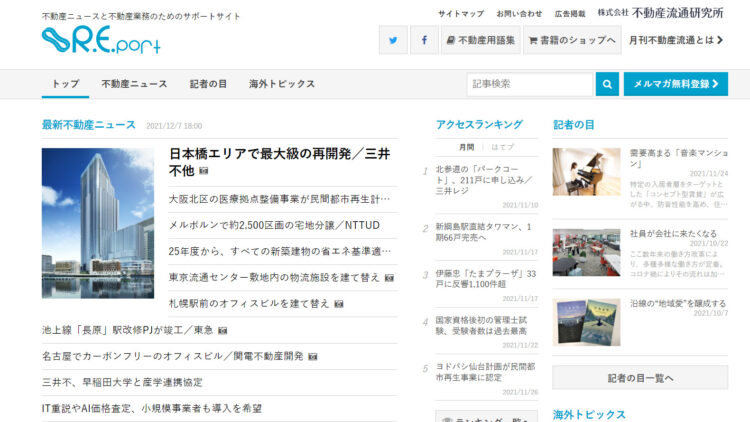The width and height of the screenshot is (750, 422).
Task: Open ranking 2 新綱島駅直結タワマン
Action: (484, 232)
